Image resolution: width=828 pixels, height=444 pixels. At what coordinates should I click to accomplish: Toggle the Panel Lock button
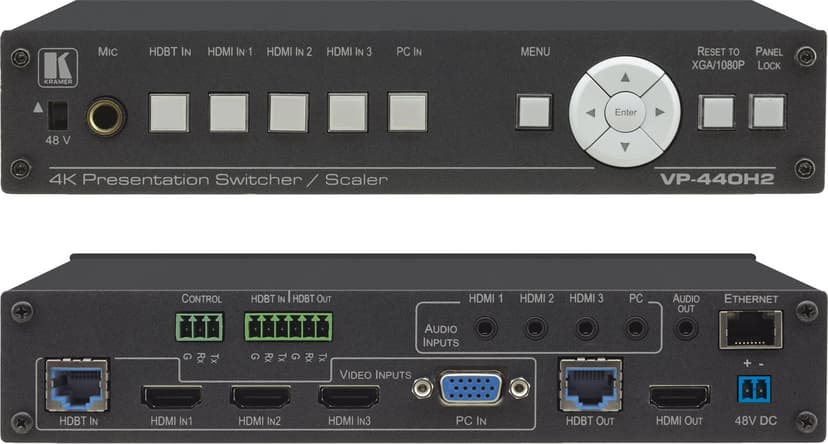[x=767, y=112]
